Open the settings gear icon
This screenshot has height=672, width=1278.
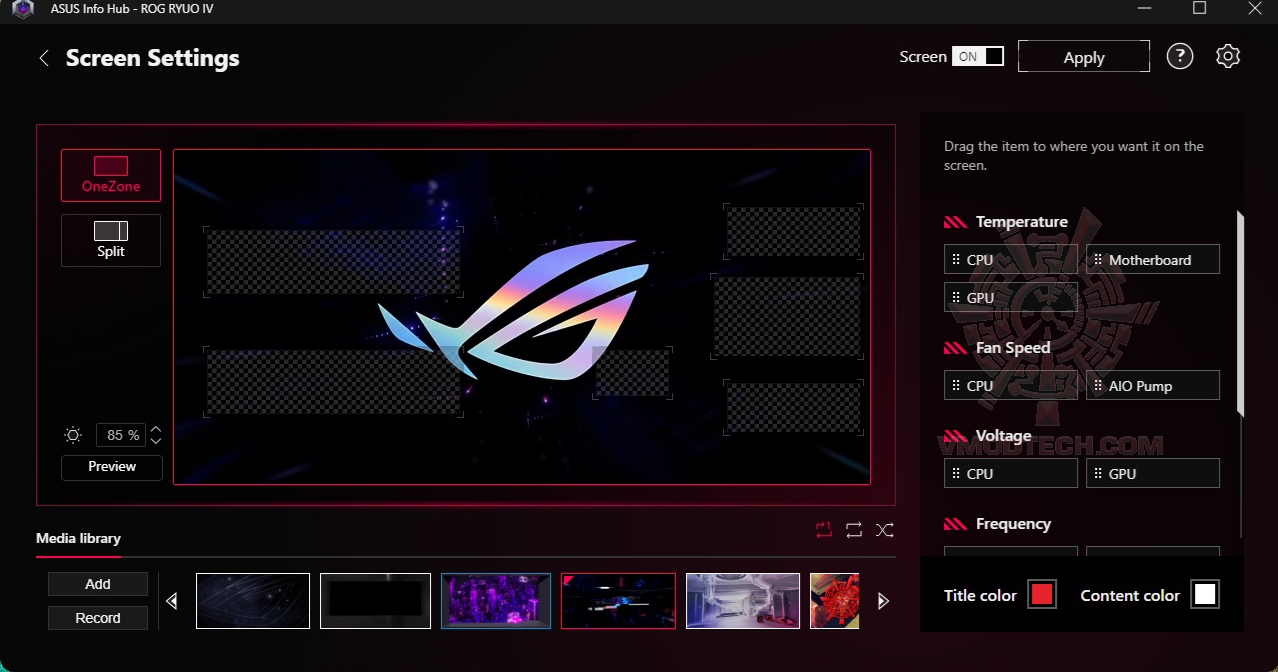click(1228, 56)
